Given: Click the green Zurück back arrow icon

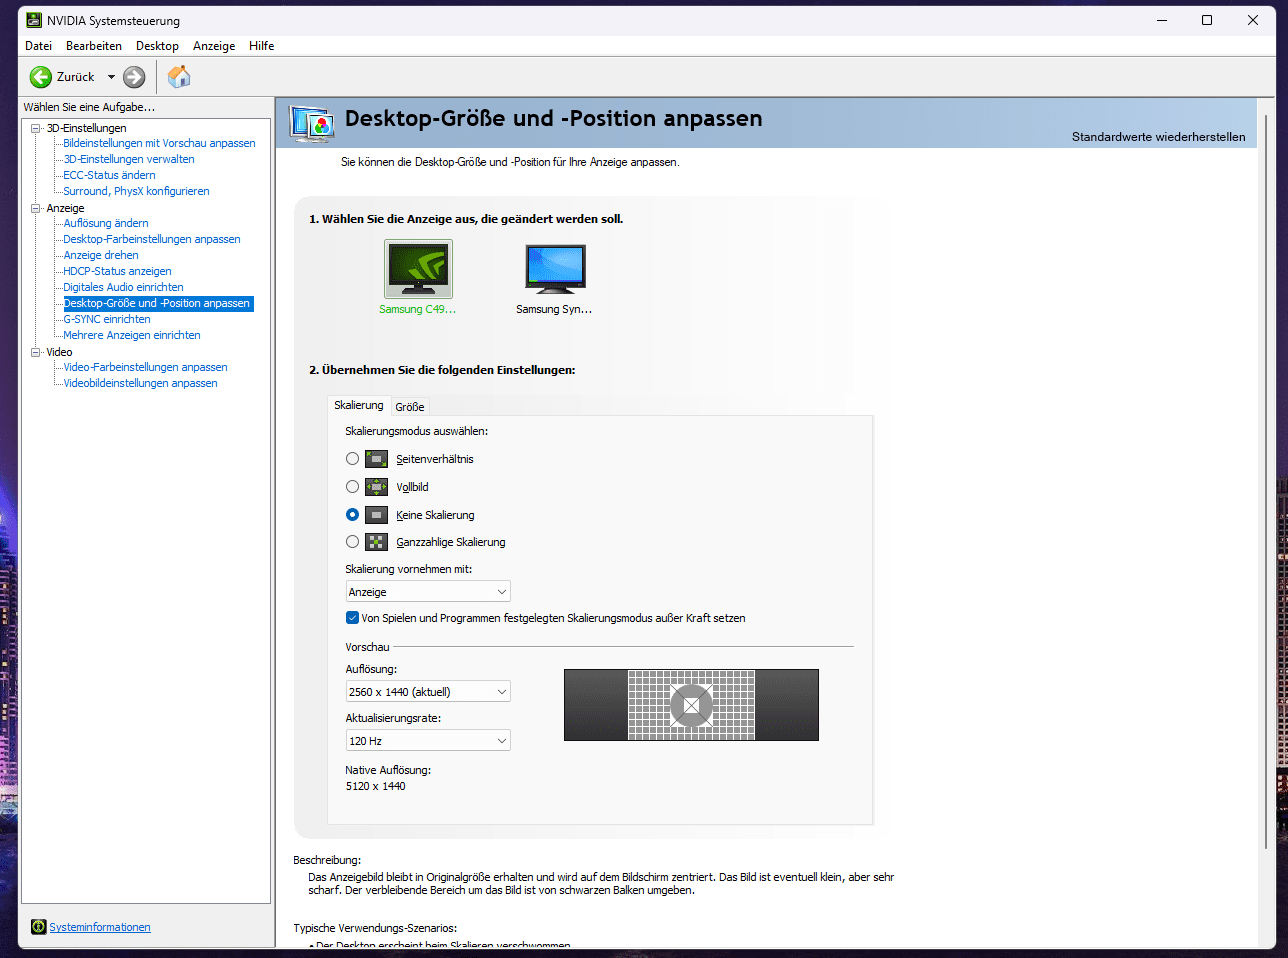Looking at the screenshot, I should pos(41,77).
